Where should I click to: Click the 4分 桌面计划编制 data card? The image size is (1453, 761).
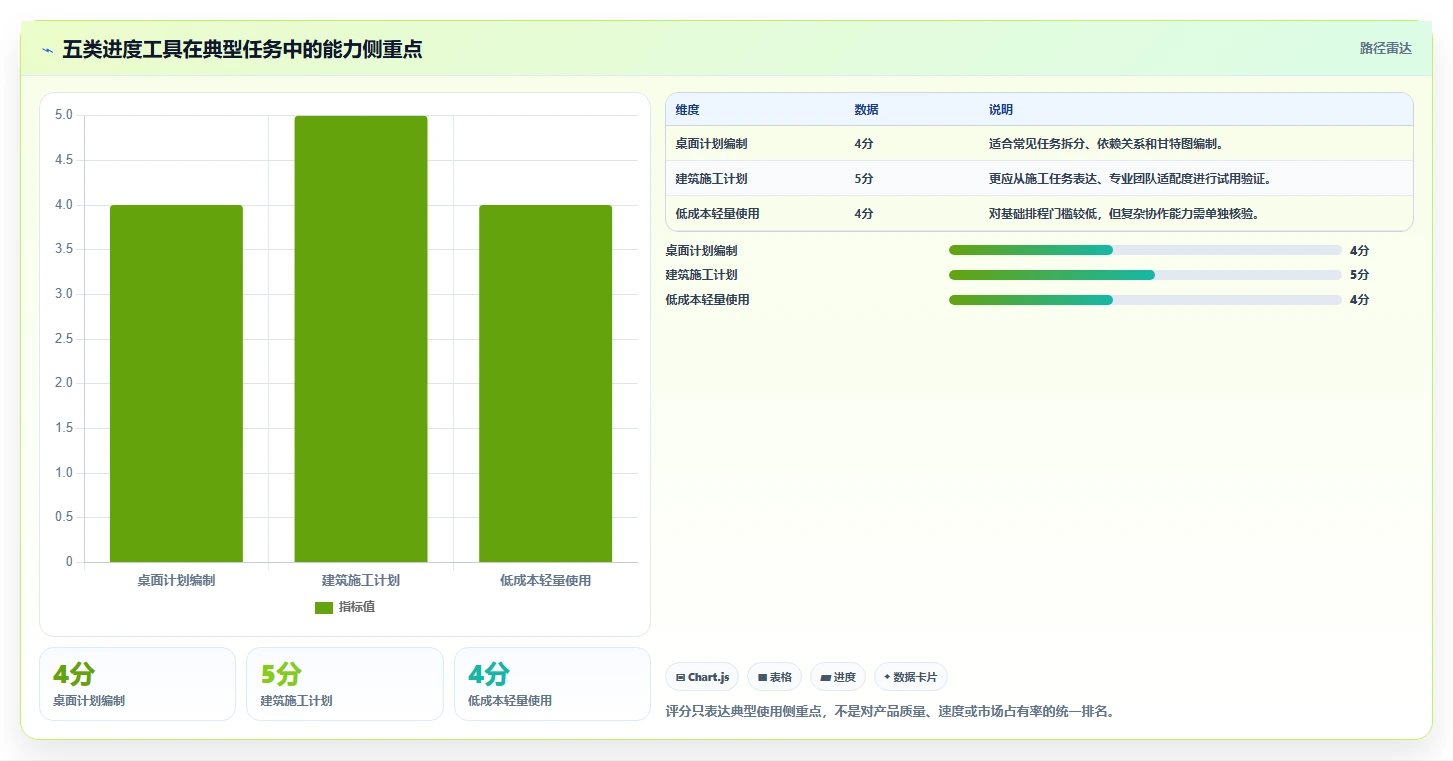pos(137,684)
